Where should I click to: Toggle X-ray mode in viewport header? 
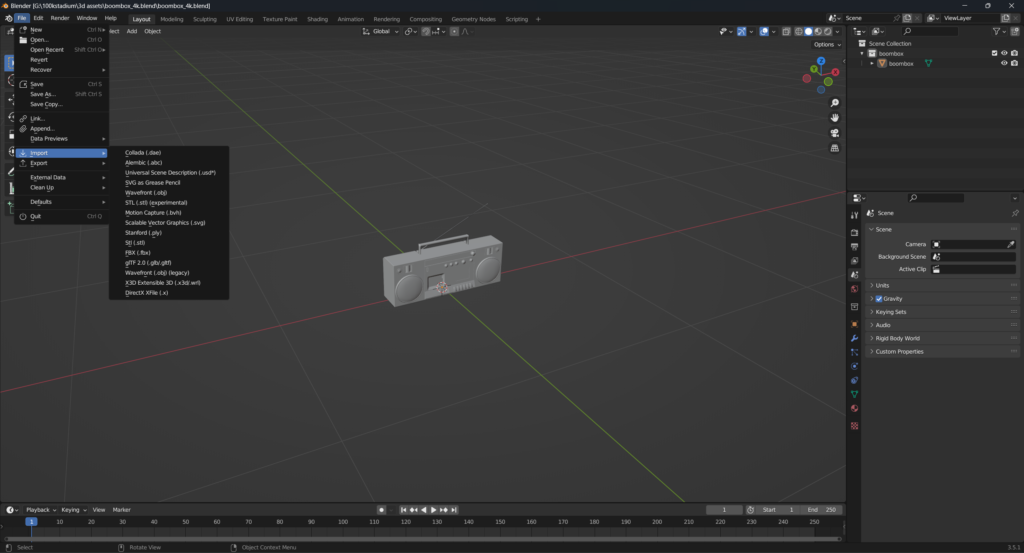tap(786, 31)
